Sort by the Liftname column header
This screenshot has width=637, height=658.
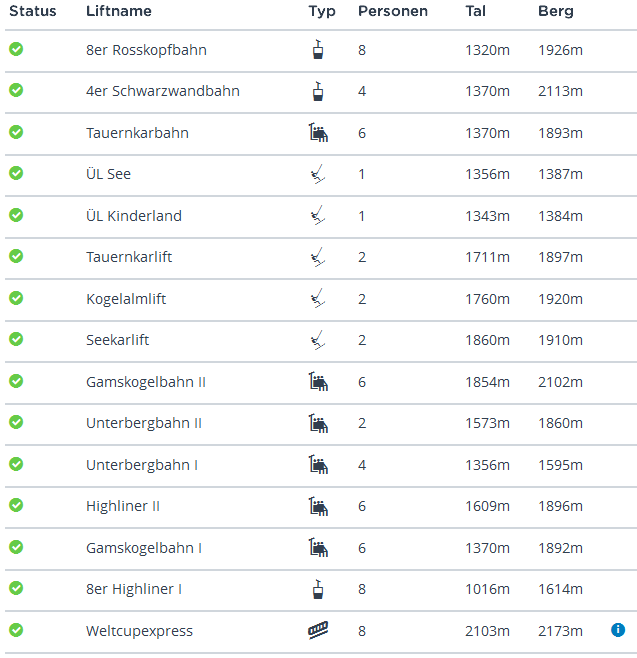pyautogui.click(x=119, y=12)
